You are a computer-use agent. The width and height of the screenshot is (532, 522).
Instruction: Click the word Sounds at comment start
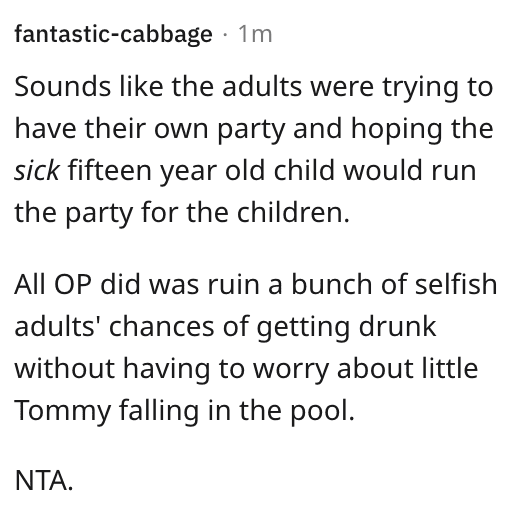63,87
